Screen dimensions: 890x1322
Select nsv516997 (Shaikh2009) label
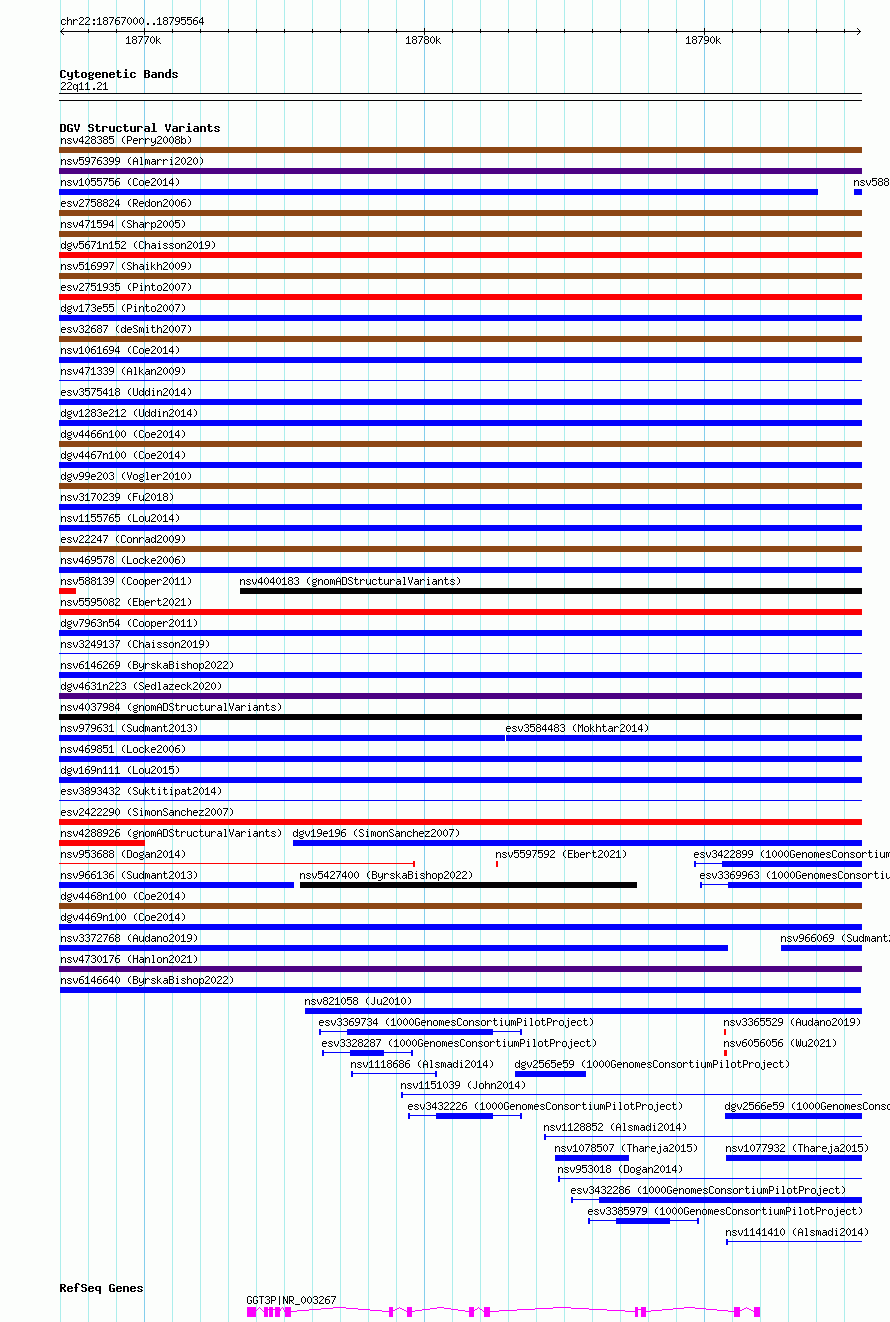[125, 266]
